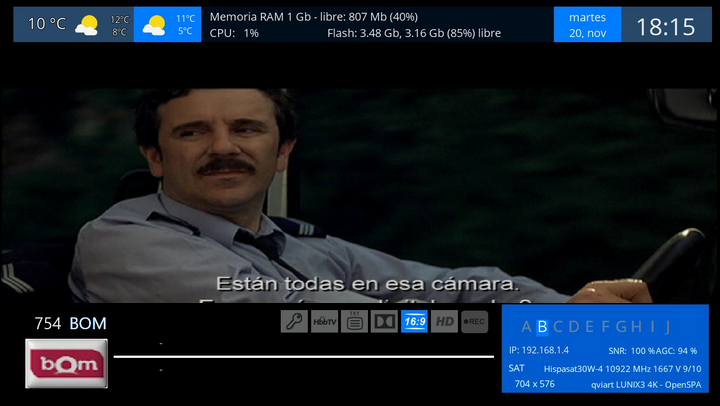Viewport: 720px width, 406px height.
Task: Click the AGC: 94 % value
Action: coord(676,351)
